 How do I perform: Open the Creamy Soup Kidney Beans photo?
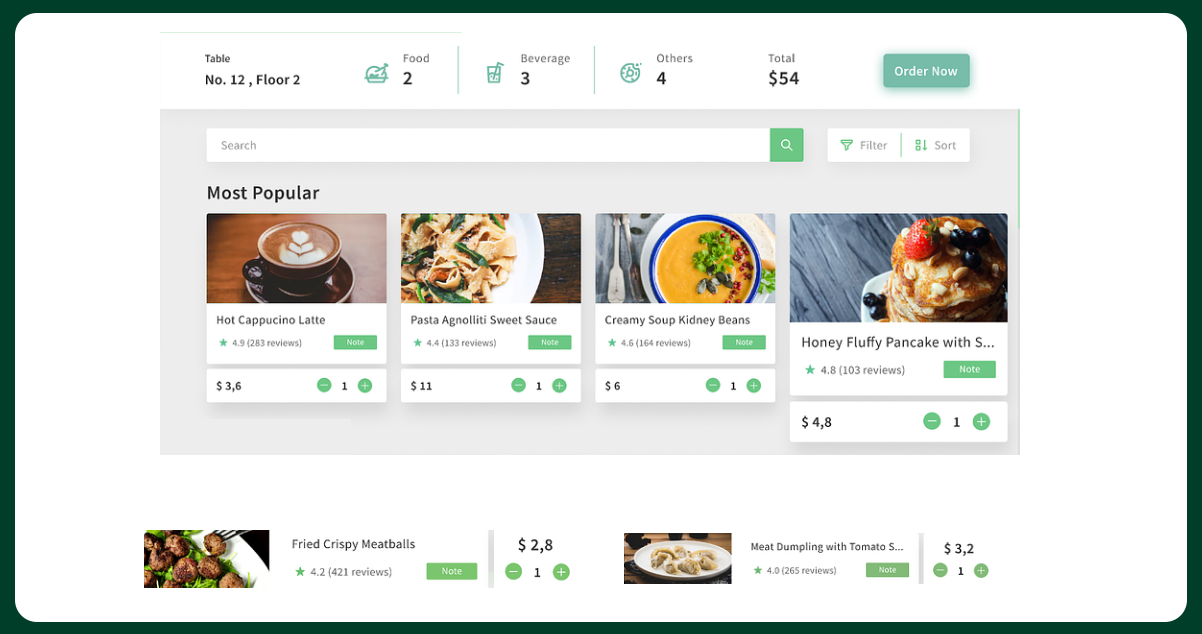coord(685,258)
